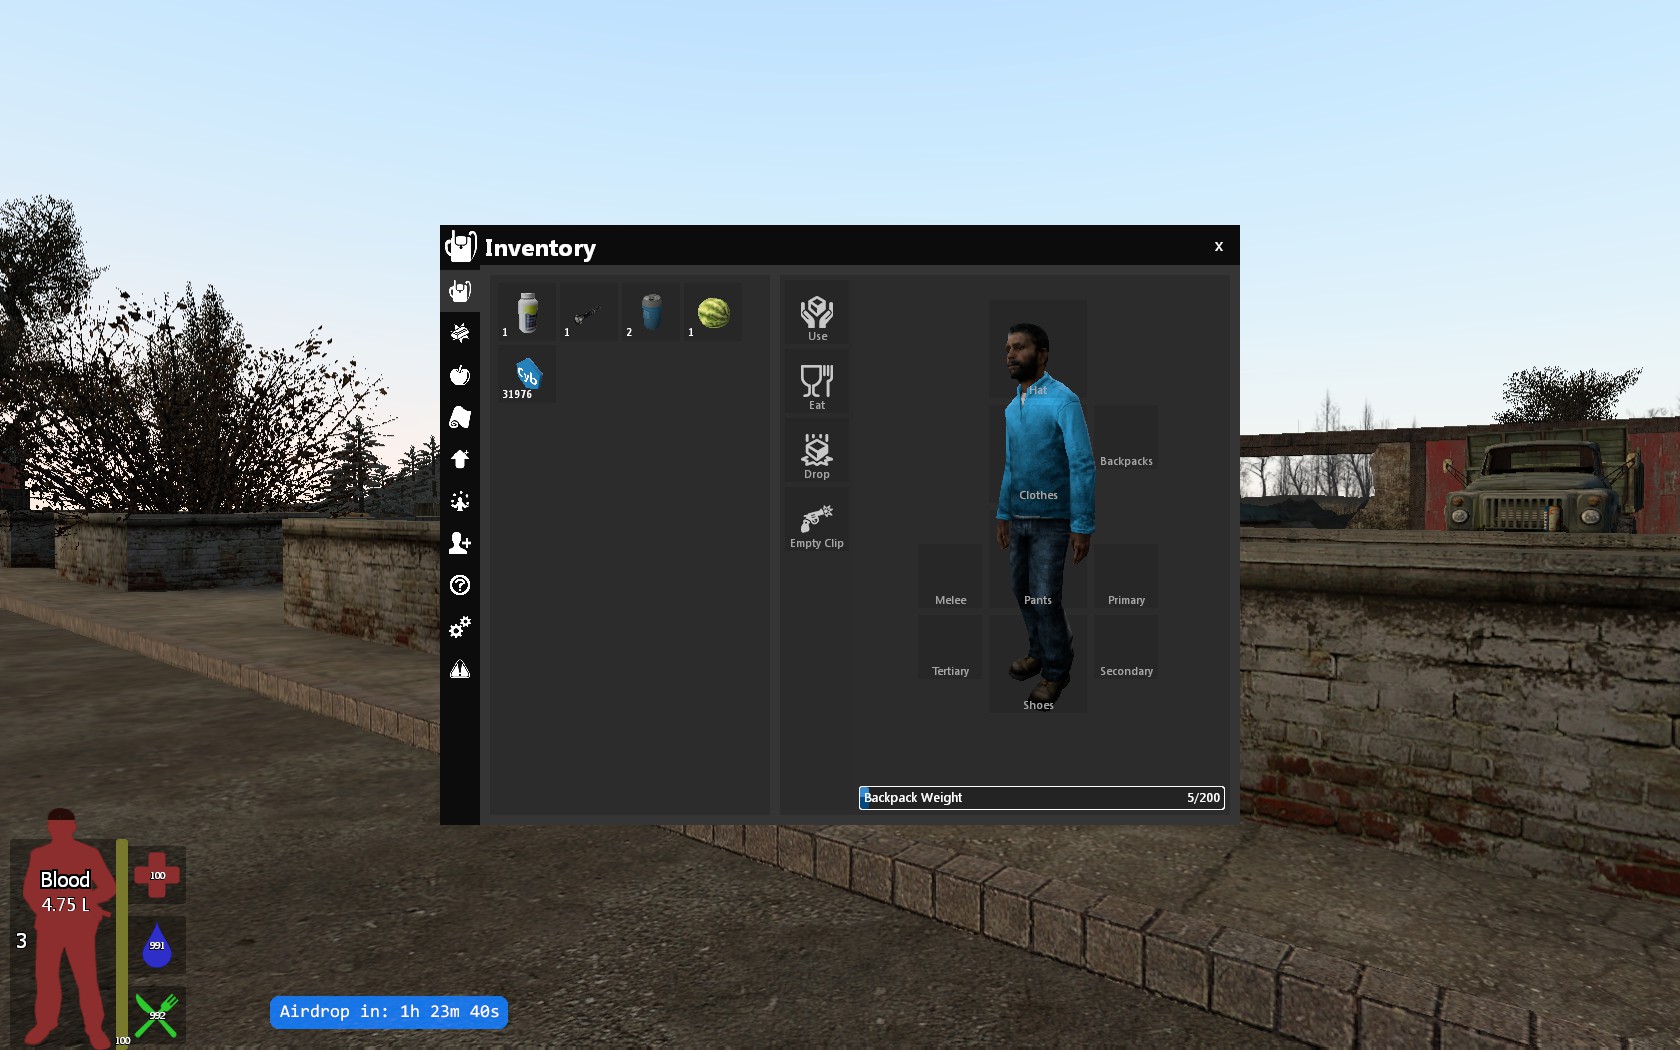The image size is (1680, 1050).
Task: Click the Inventory window title text
Action: coord(540,247)
